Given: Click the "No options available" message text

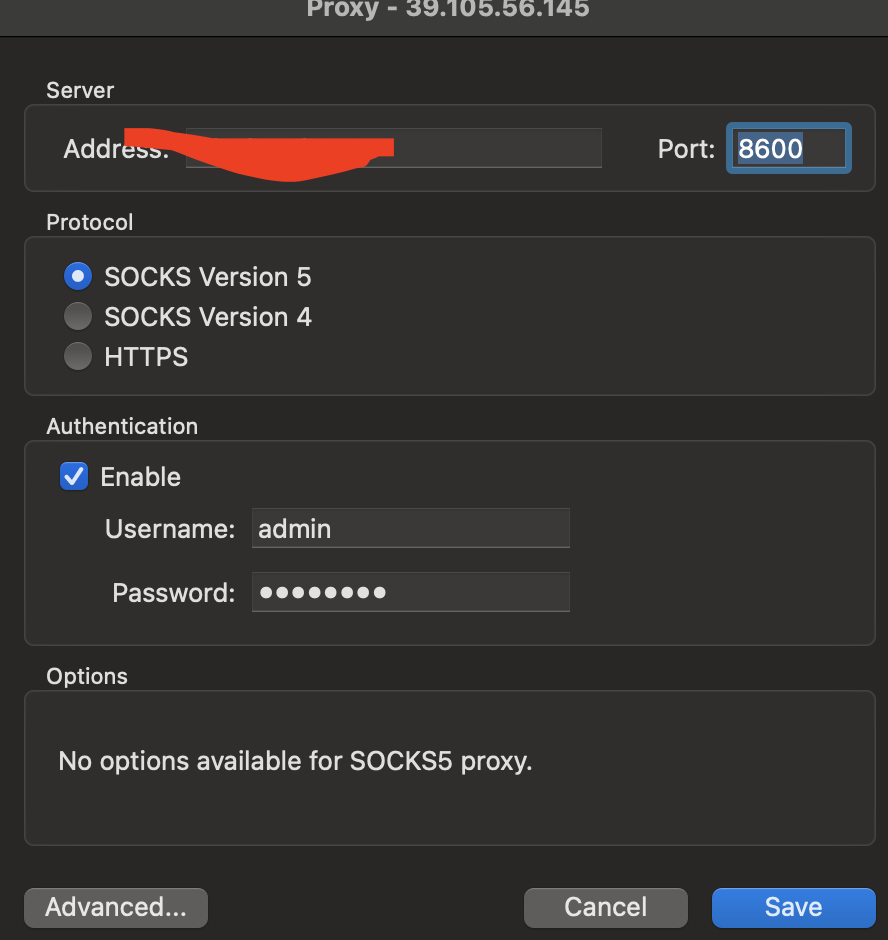Looking at the screenshot, I should (x=295, y=762).
